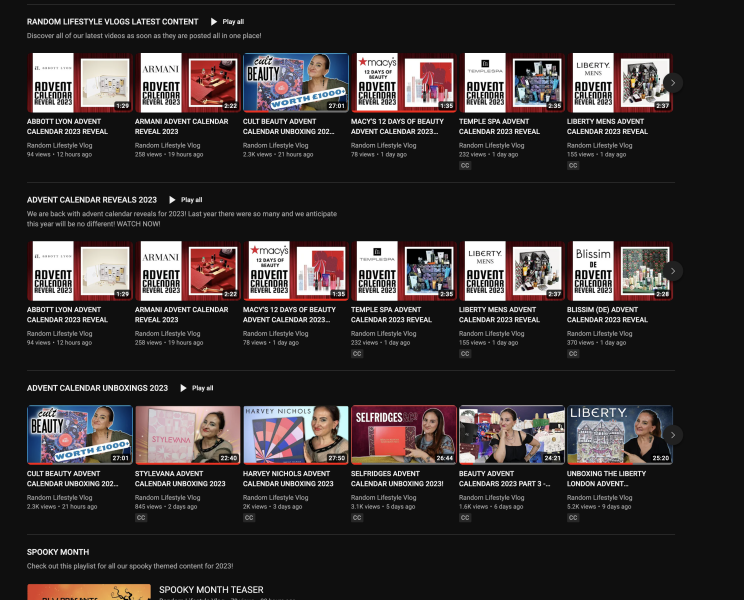Open 'Armani Advent Calendar Reveal 2023' title in Reveals row
The height and width of the screenshot is (600, 744).
pos(181,315)
